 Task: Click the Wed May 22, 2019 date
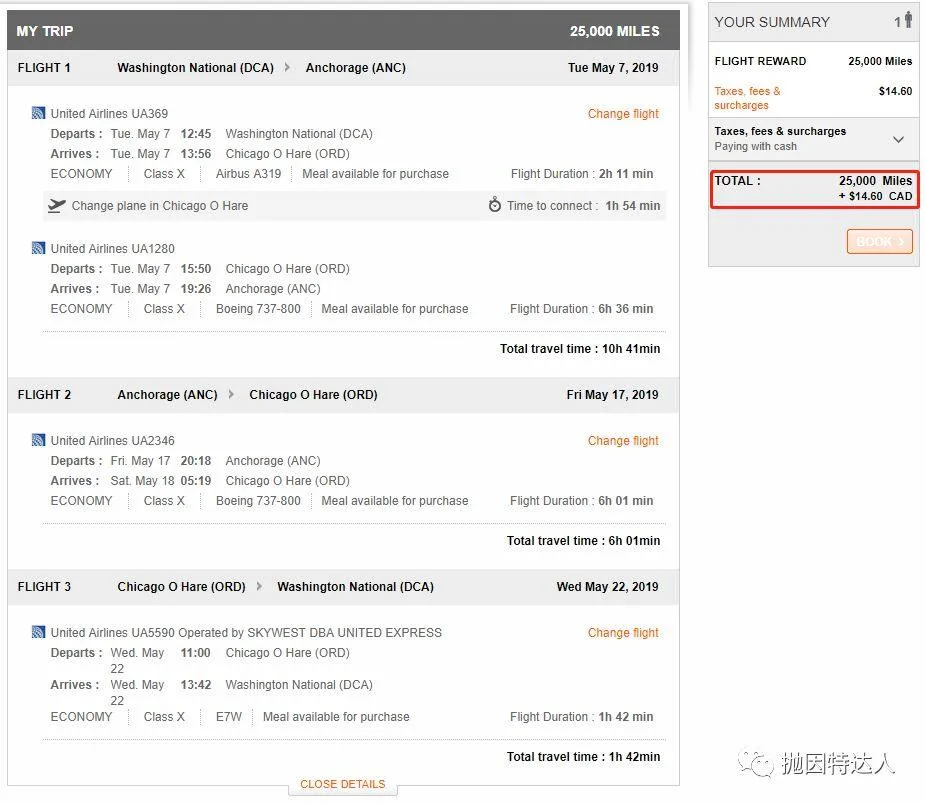[x=608, y=586]
